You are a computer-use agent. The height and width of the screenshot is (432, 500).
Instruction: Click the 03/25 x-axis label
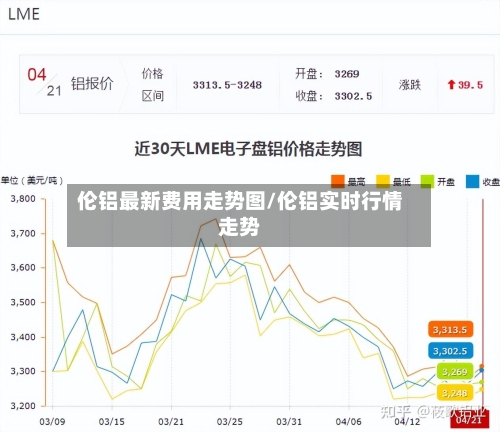pyautogui.click(x=230, y=421)
